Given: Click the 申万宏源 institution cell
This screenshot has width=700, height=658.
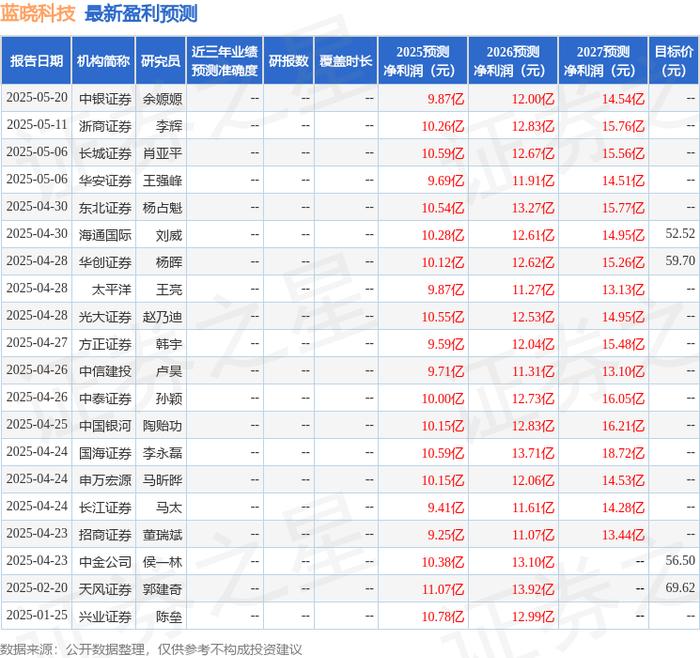Looking at the screenshot, I should point(105,480).
